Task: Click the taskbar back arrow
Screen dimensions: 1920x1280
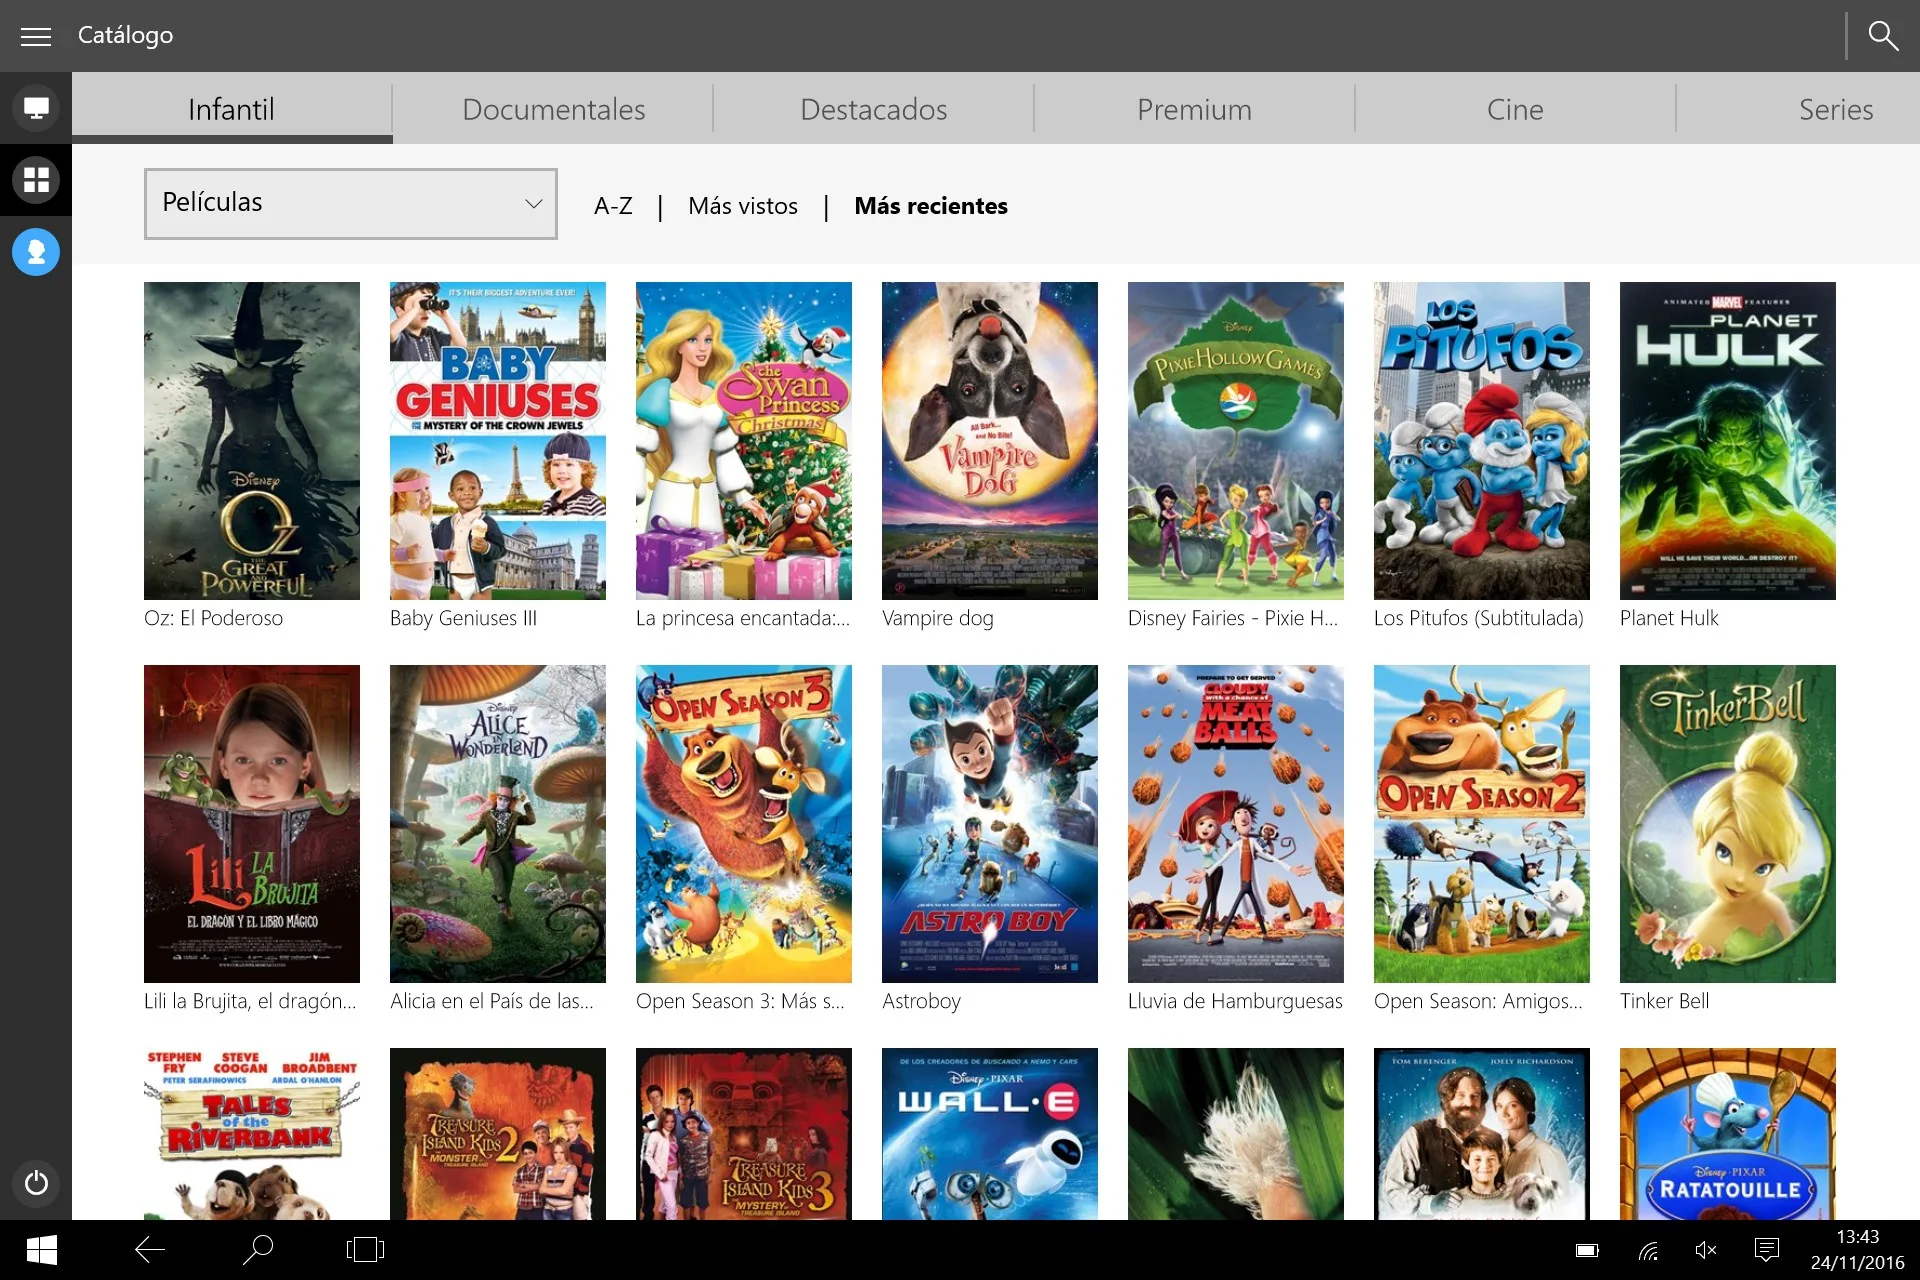Action: coord(150,1249)
